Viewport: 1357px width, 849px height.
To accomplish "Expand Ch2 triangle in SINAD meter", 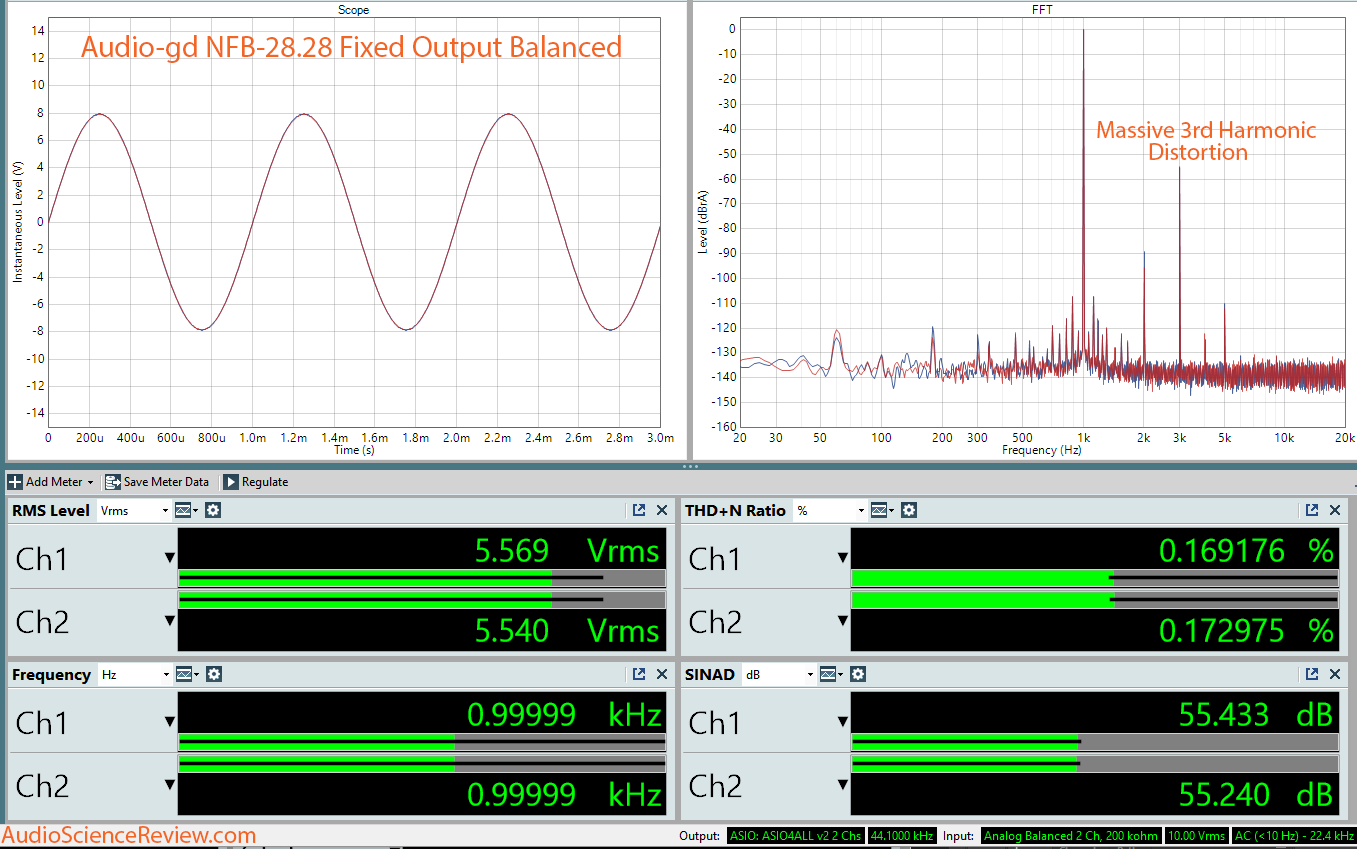I will click(x=842, y=786).
